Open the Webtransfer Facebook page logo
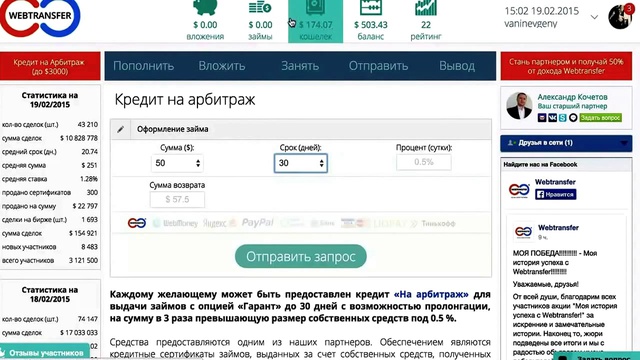640x360 pixels. 519,190
